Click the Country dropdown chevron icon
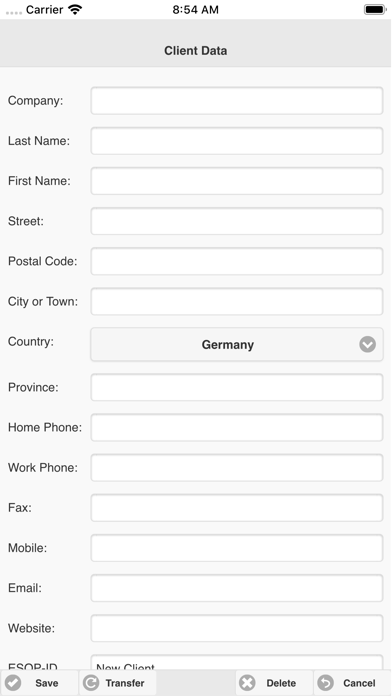392x696 pixels. pos(368,344)
